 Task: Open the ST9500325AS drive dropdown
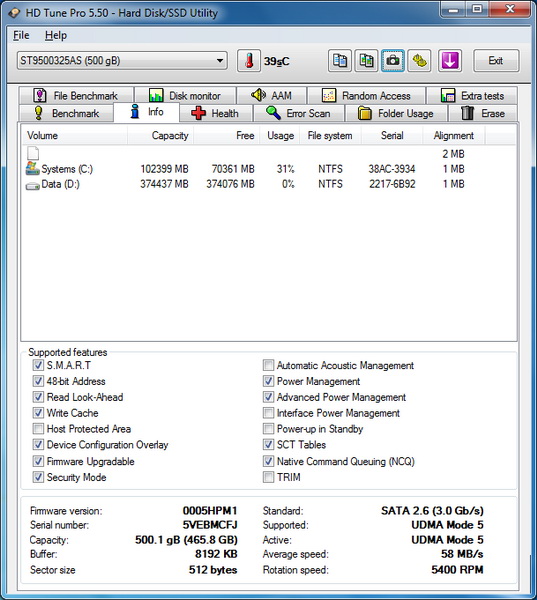122,60
